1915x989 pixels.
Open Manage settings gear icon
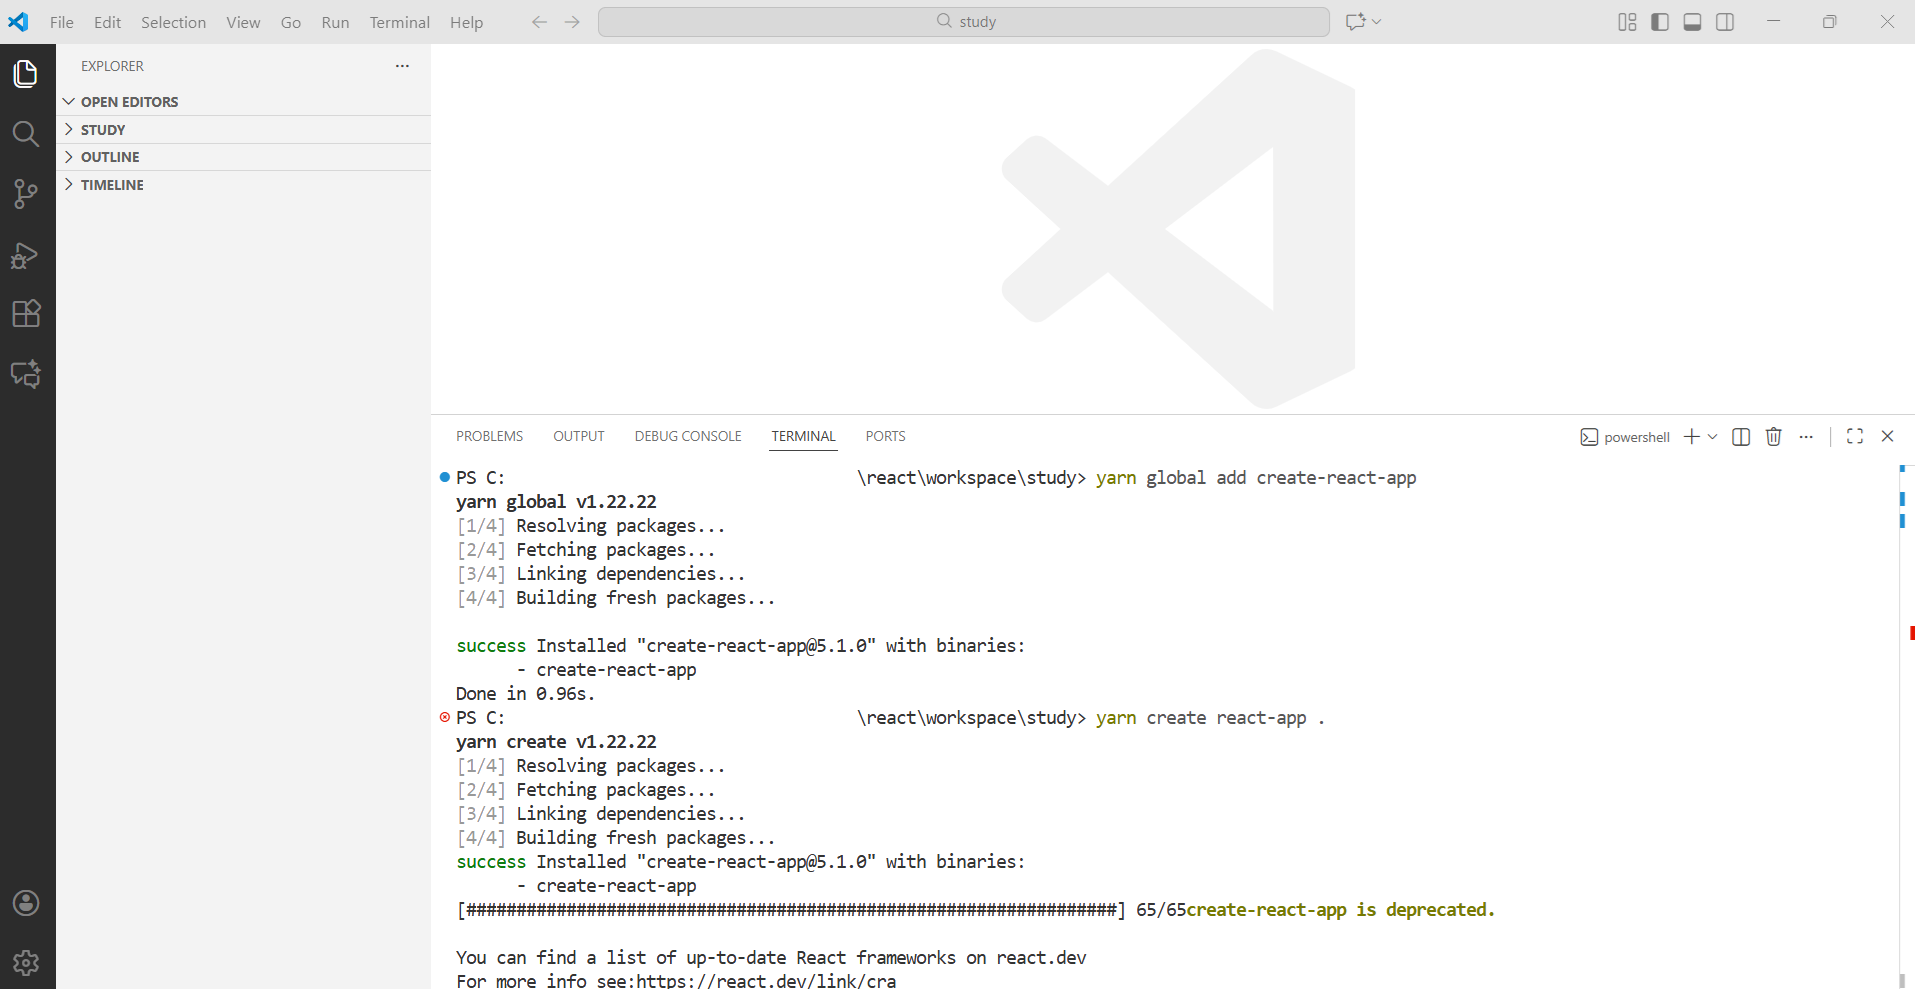26,962
